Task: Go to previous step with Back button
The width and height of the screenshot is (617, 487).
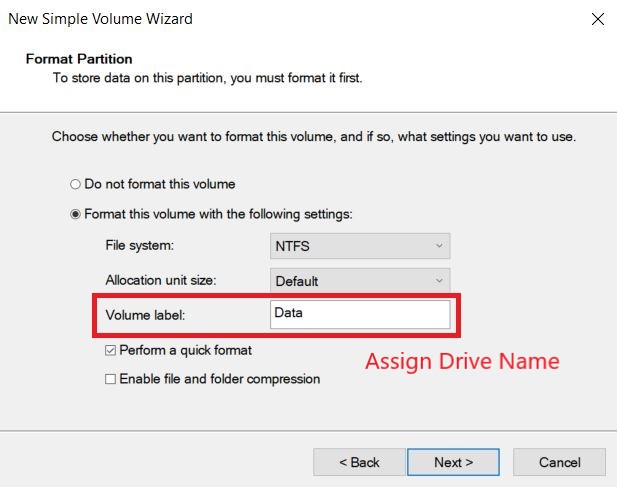Action: click(359, 462)
